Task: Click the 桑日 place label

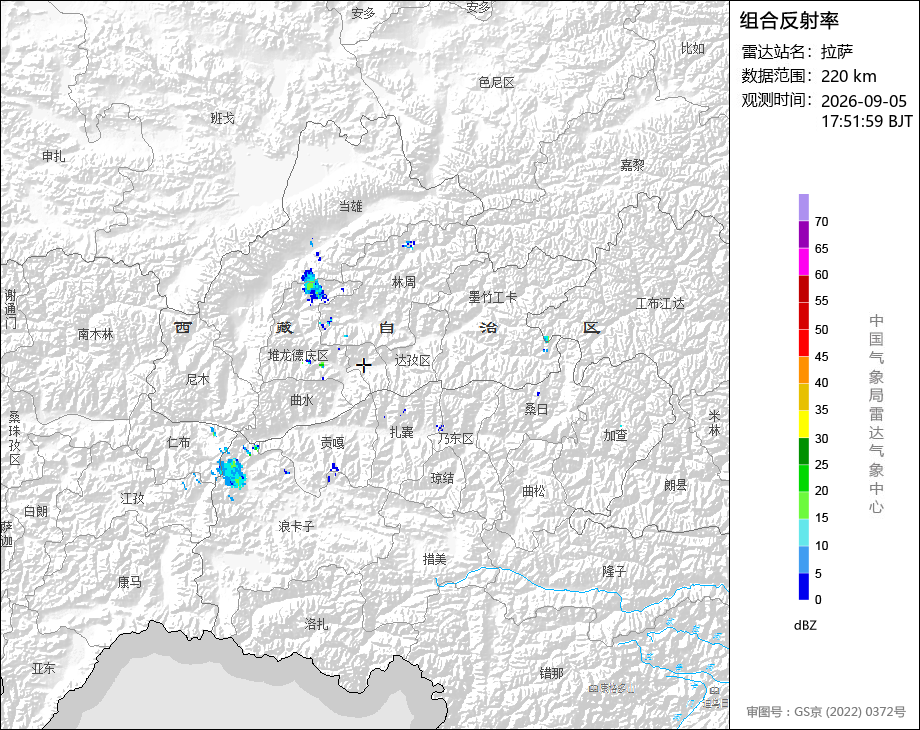Action: 536,409
